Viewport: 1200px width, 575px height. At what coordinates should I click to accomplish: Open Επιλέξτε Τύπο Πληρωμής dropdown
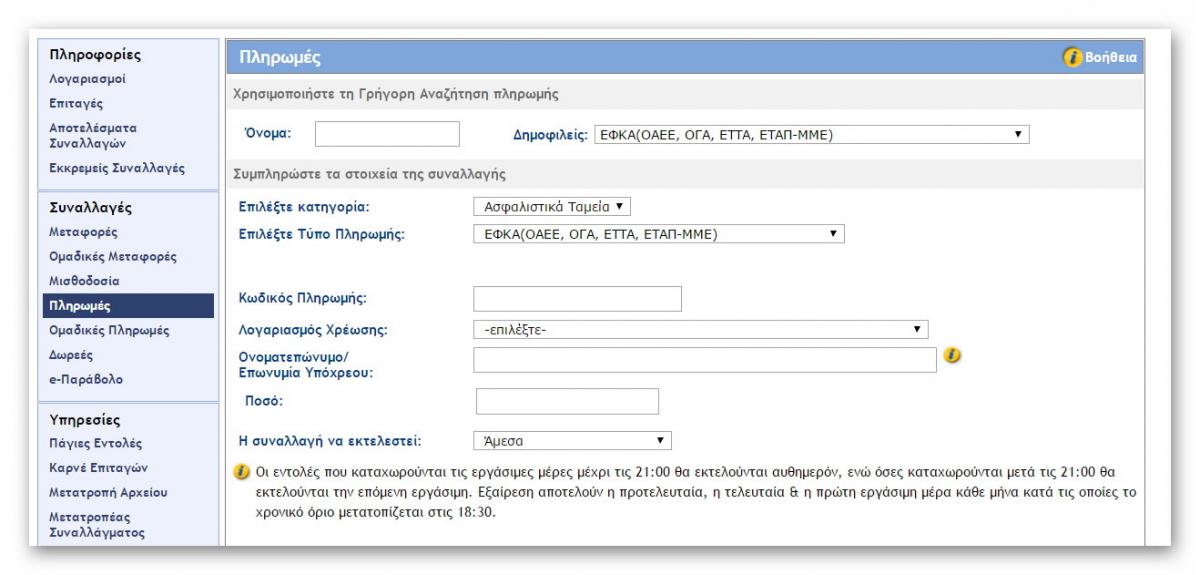point(658,234)
